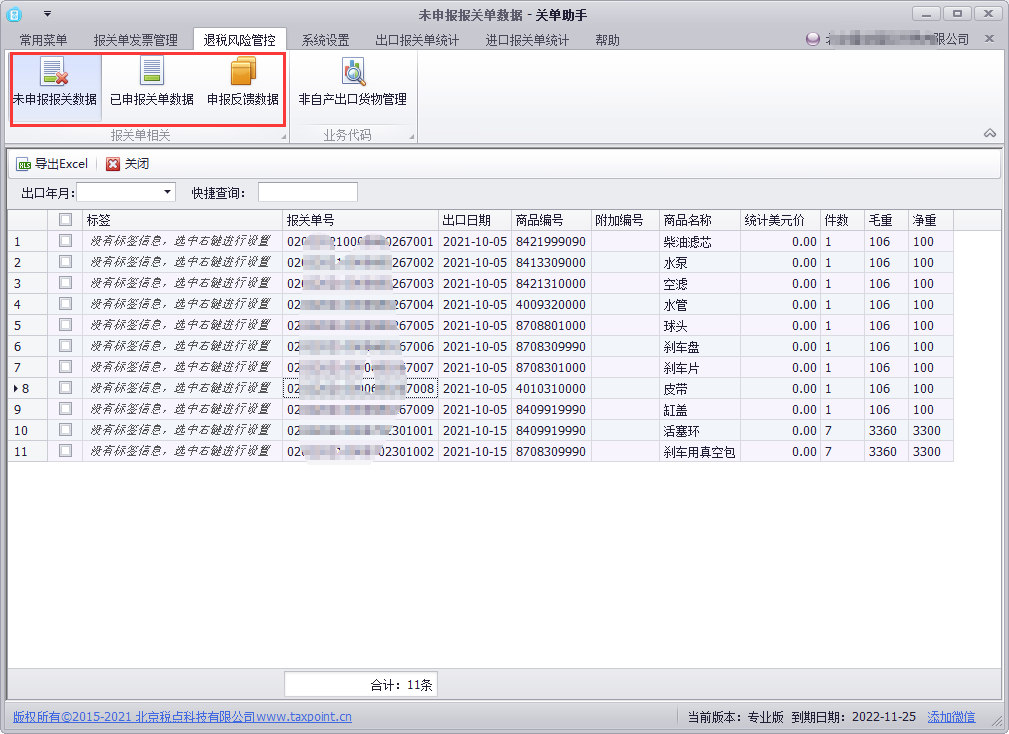The height and width of the screenshot is (734, 1009).
Task: Select product code 4010310000 cell
Action: click(x=551, y=389)
